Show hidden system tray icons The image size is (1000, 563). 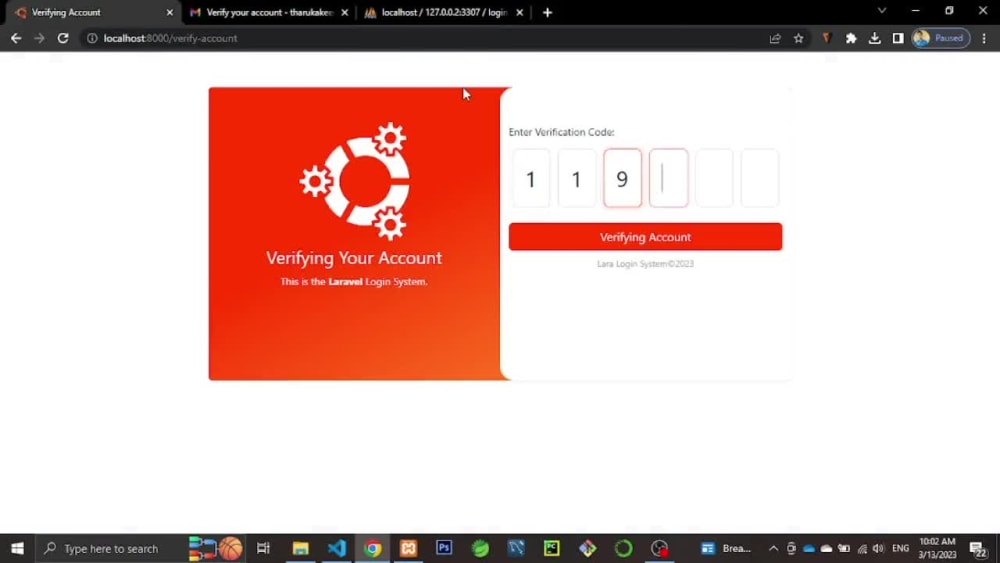pyautogui.click(x=773, y=548)
